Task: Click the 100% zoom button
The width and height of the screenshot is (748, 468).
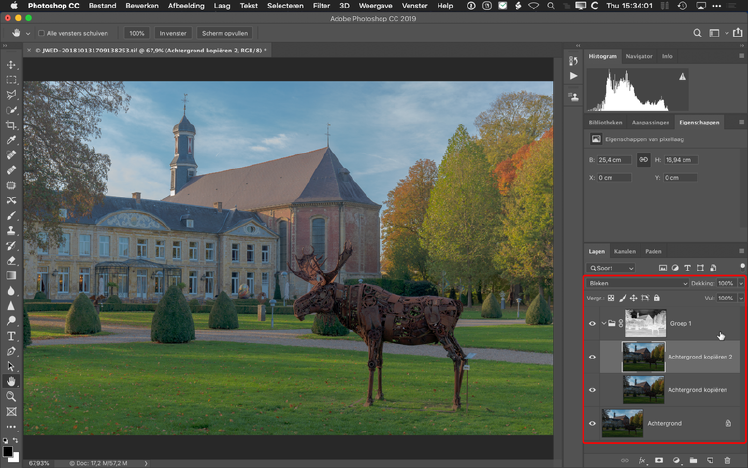Action: (136, 33)
